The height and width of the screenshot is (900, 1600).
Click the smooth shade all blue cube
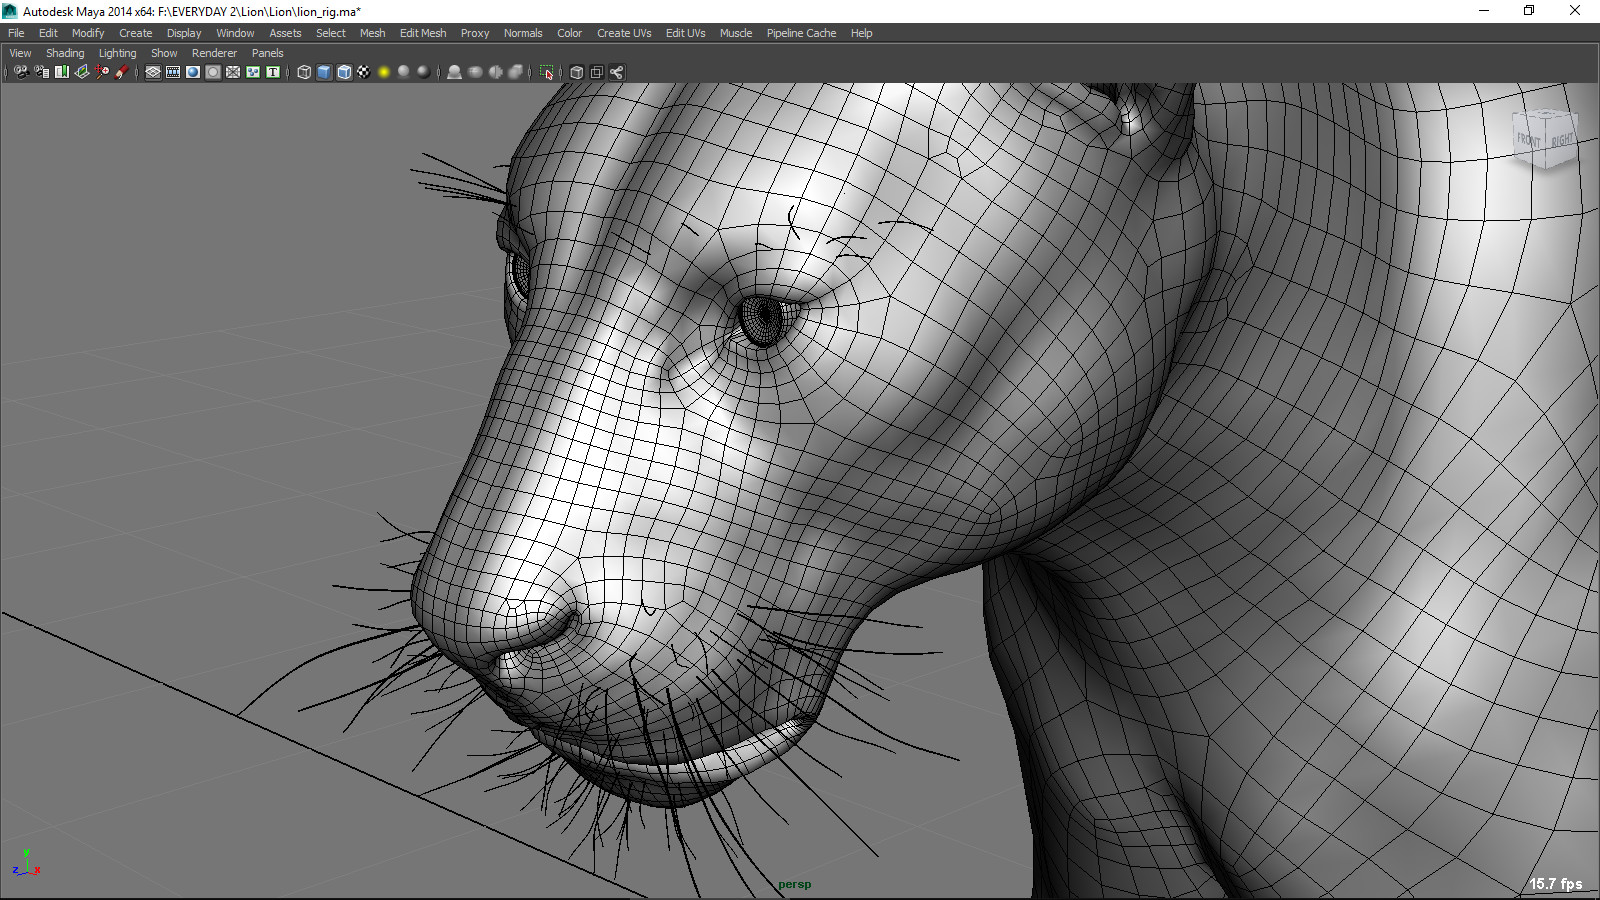324,72
